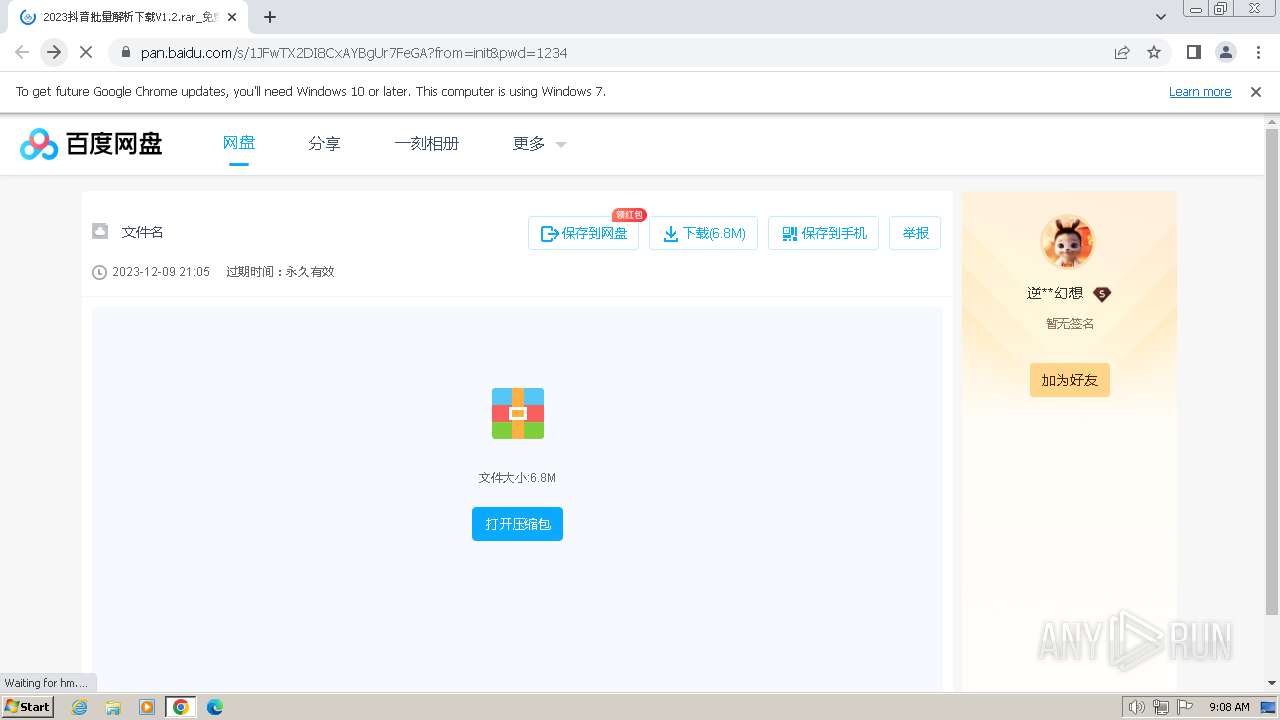Click the Baidu Netdisk logo
Screen dimensions: 1280x720
(91, 144)
